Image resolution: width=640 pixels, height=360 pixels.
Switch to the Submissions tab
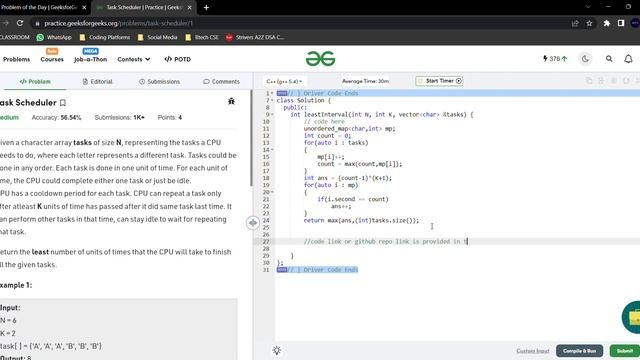159,82
